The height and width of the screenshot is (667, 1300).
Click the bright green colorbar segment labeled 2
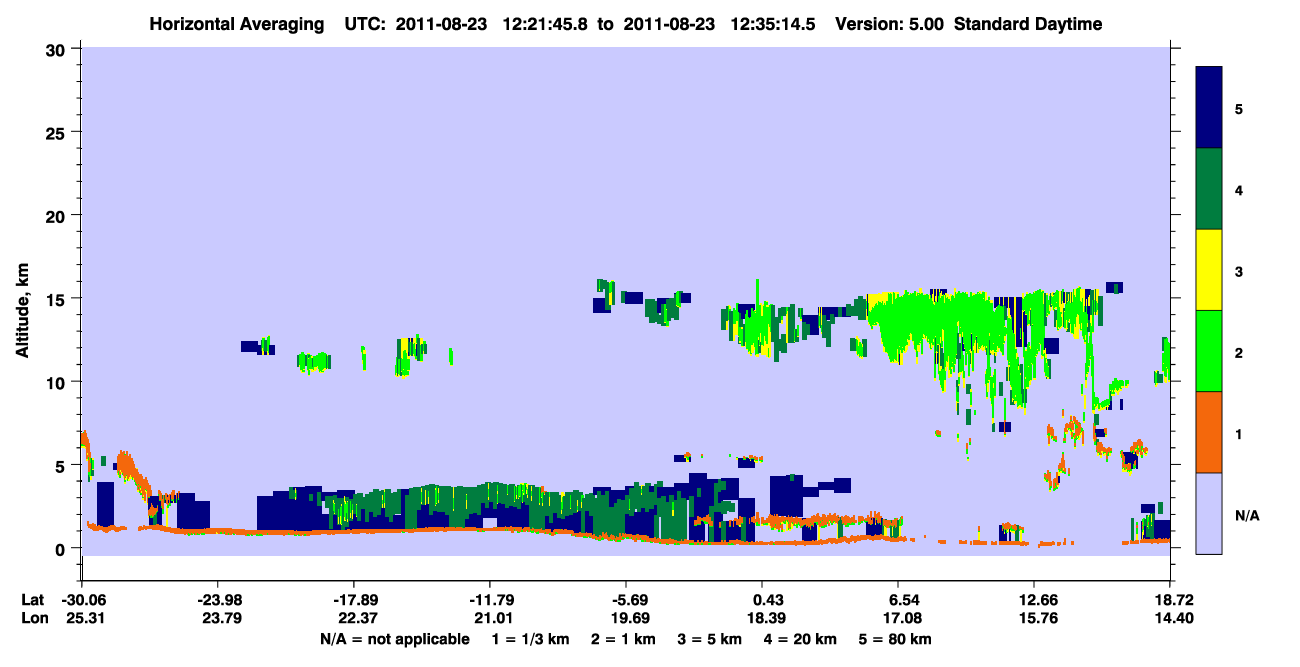click(1209, 351)
